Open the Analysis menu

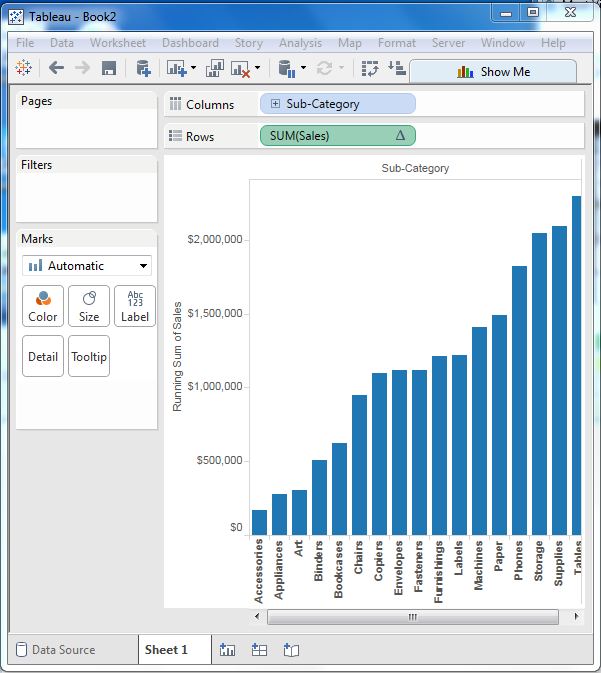pos(300,43)
